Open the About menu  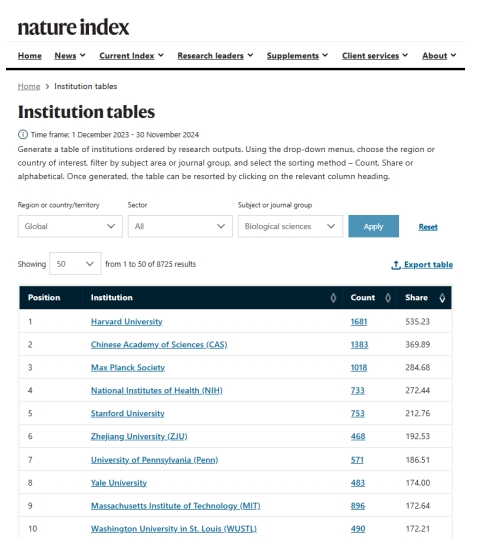pos(439,56)
